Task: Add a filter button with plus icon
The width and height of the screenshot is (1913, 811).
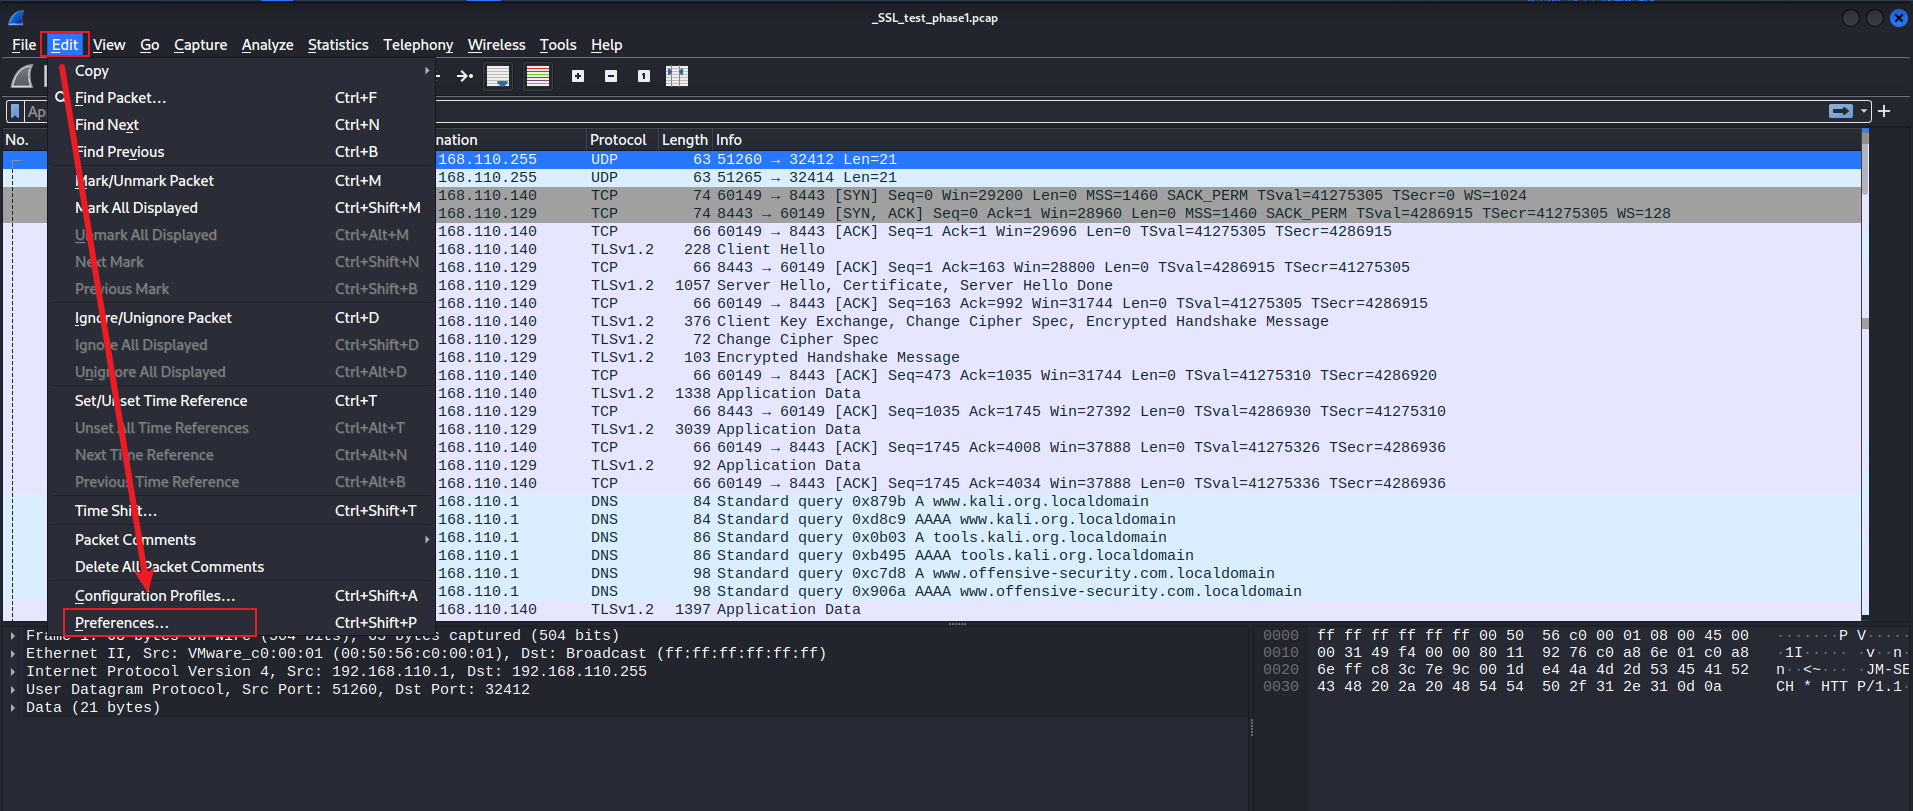Action: click(x=1884, y=111)
